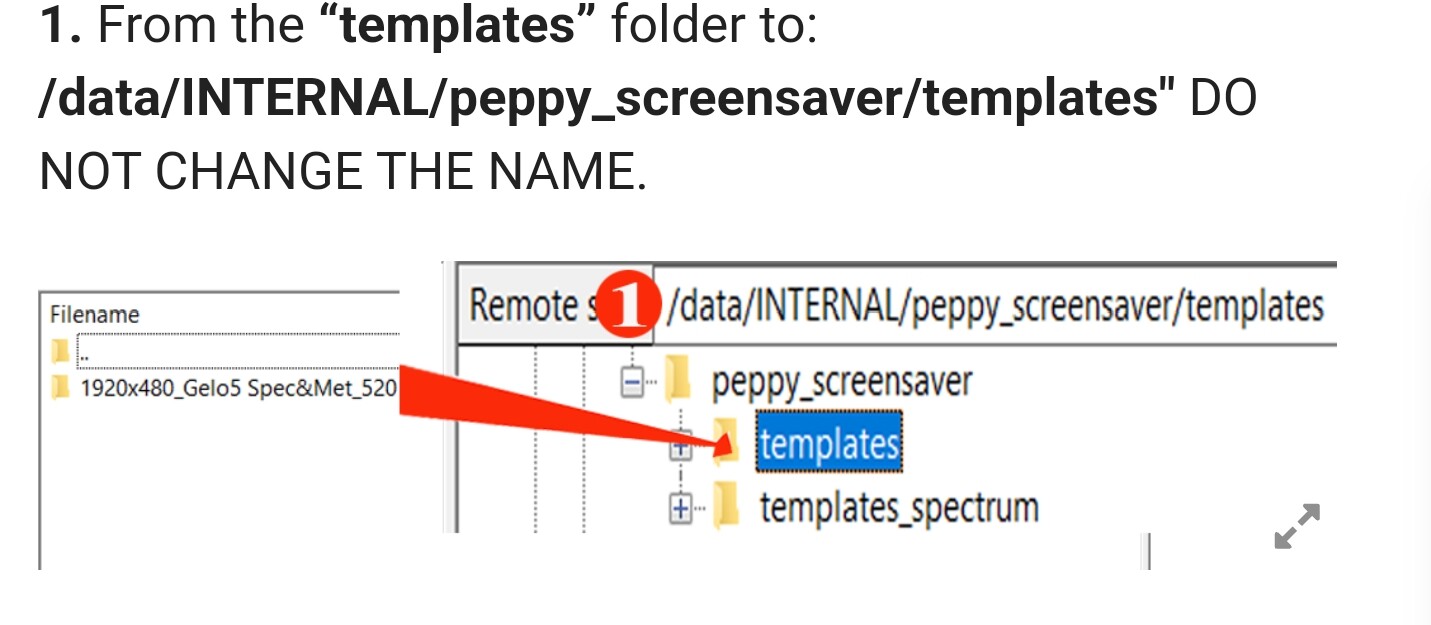Click the parent directory folder icon
1431x625 pixels.
coord(62,351)
